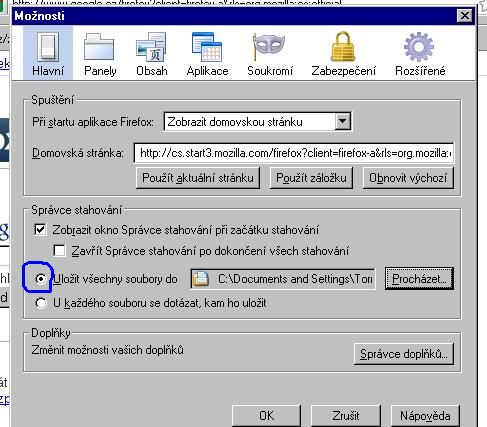Open the Aplikace calendar window icon pane
The image size is (487, 427).
coord(207,53)
